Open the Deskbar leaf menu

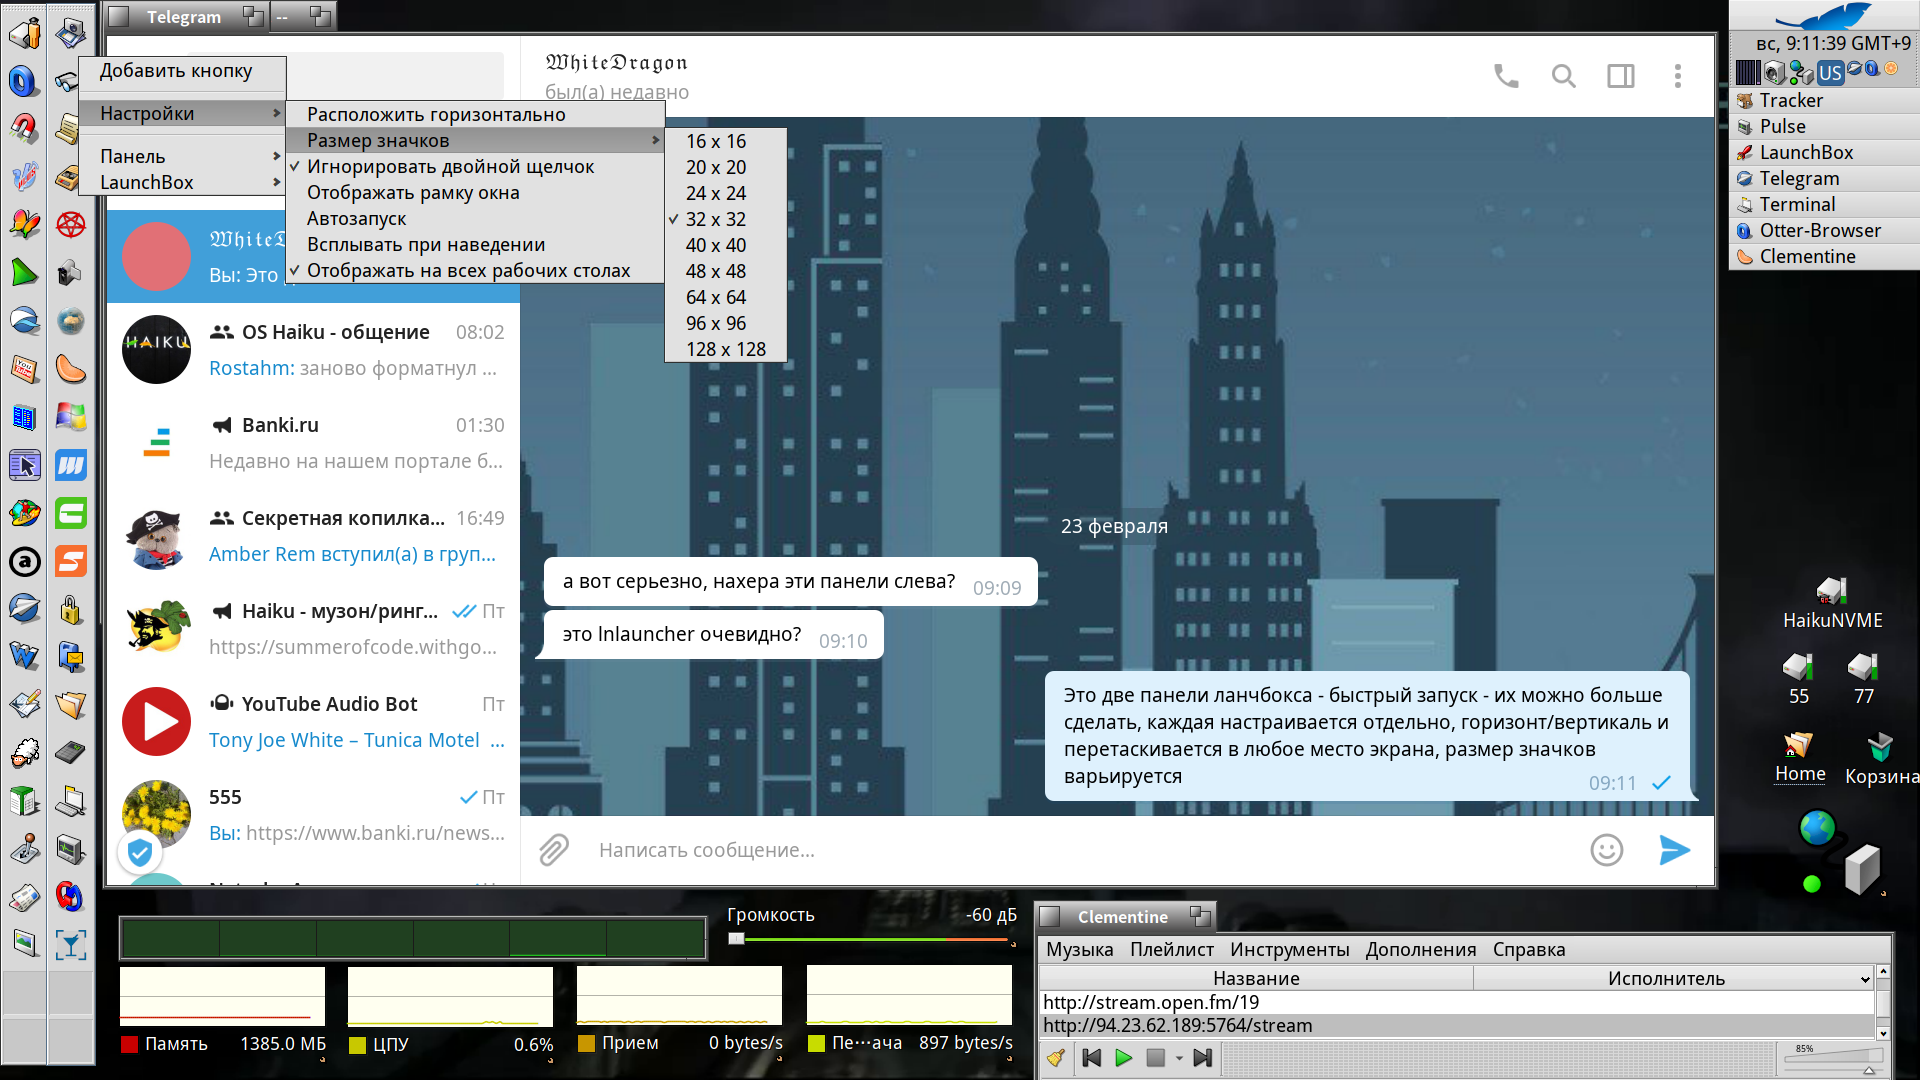pyautogui.click(x=1825, y=16)
